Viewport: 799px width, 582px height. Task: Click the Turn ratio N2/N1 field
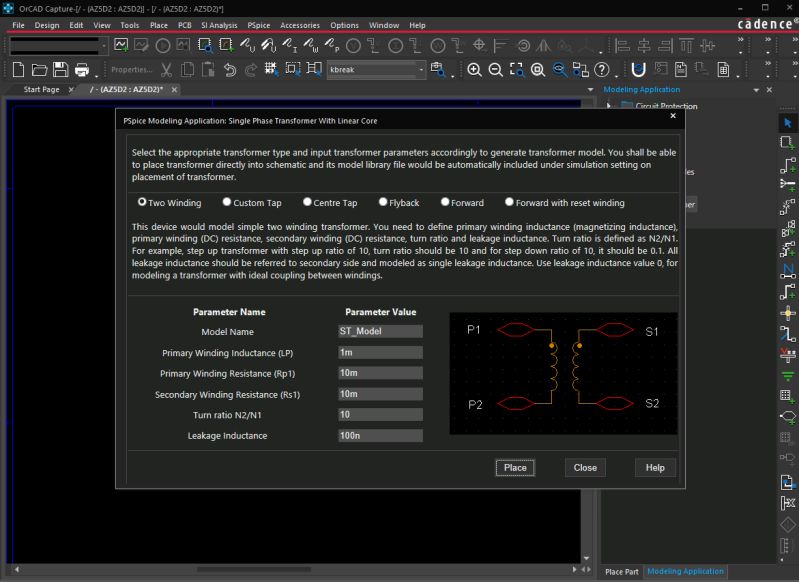[x=380, y=414]
